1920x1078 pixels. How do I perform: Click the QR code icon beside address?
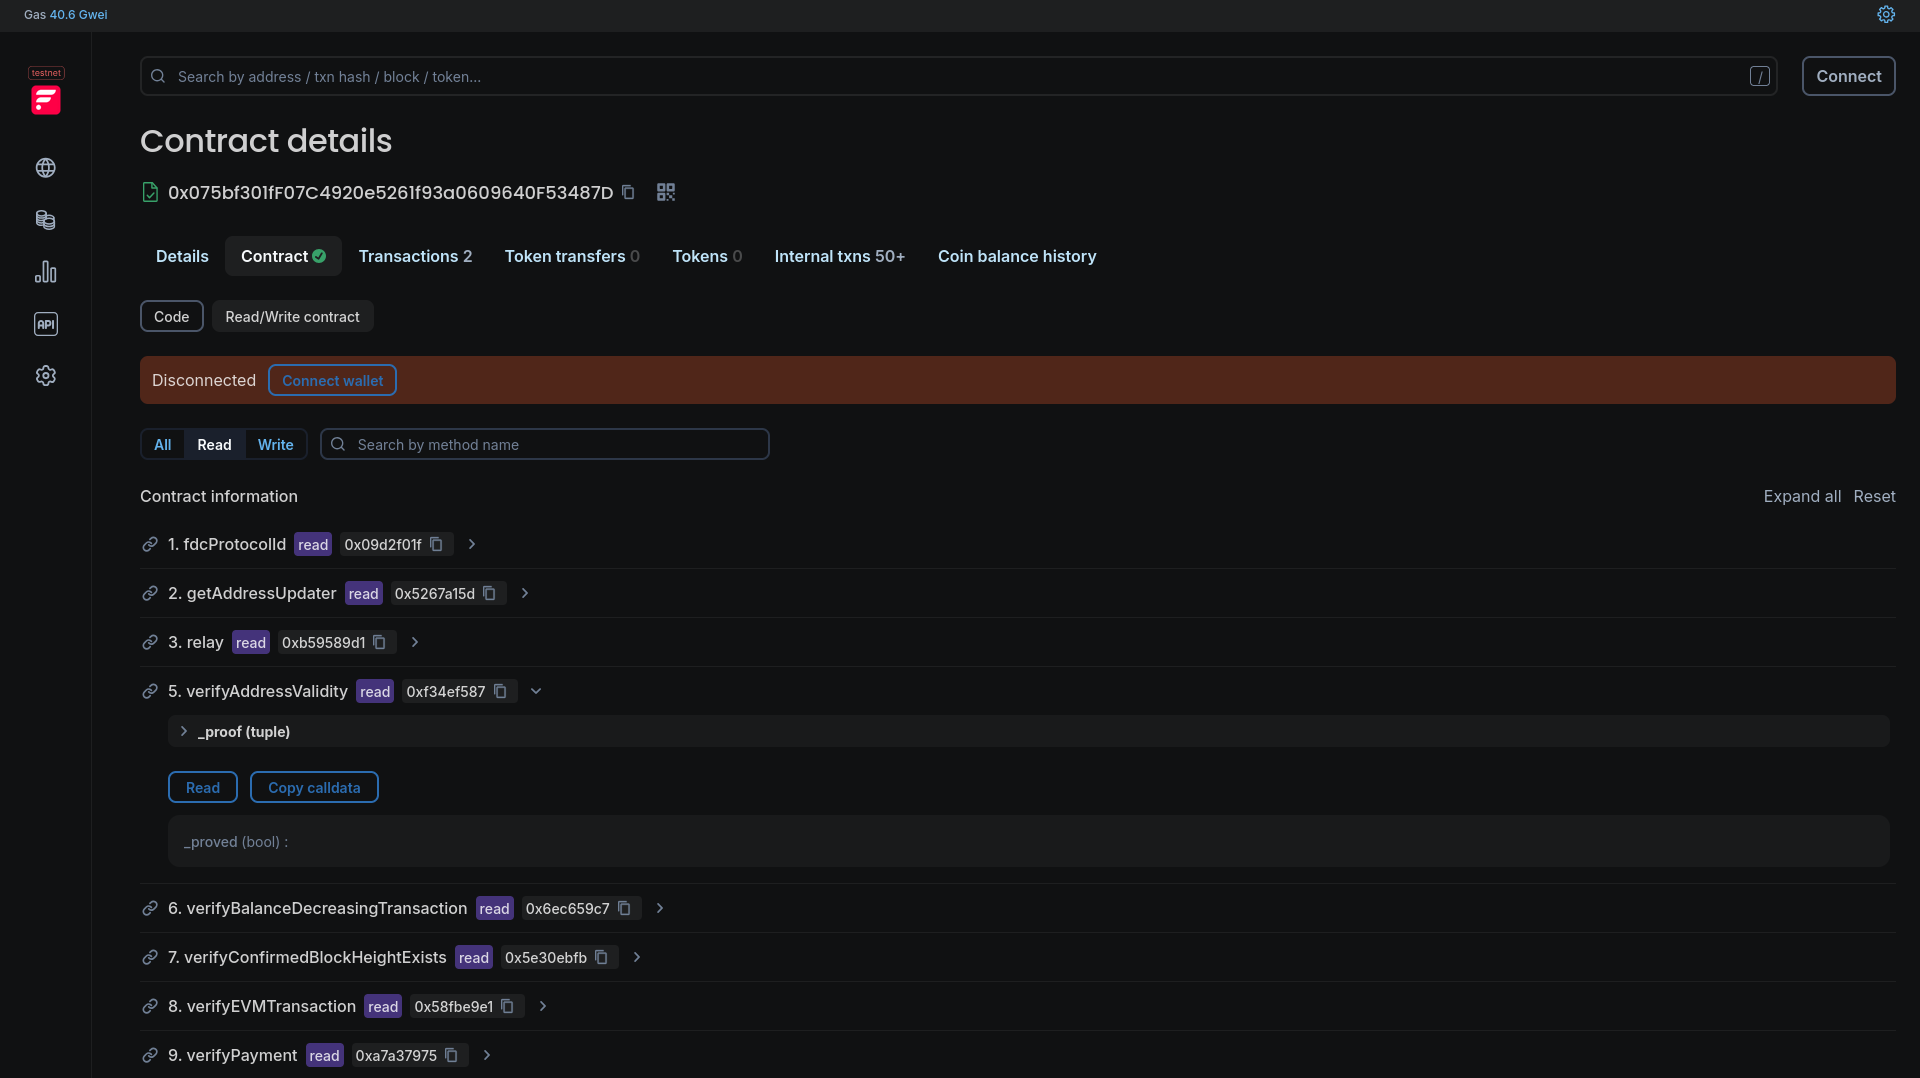(665, 192)
